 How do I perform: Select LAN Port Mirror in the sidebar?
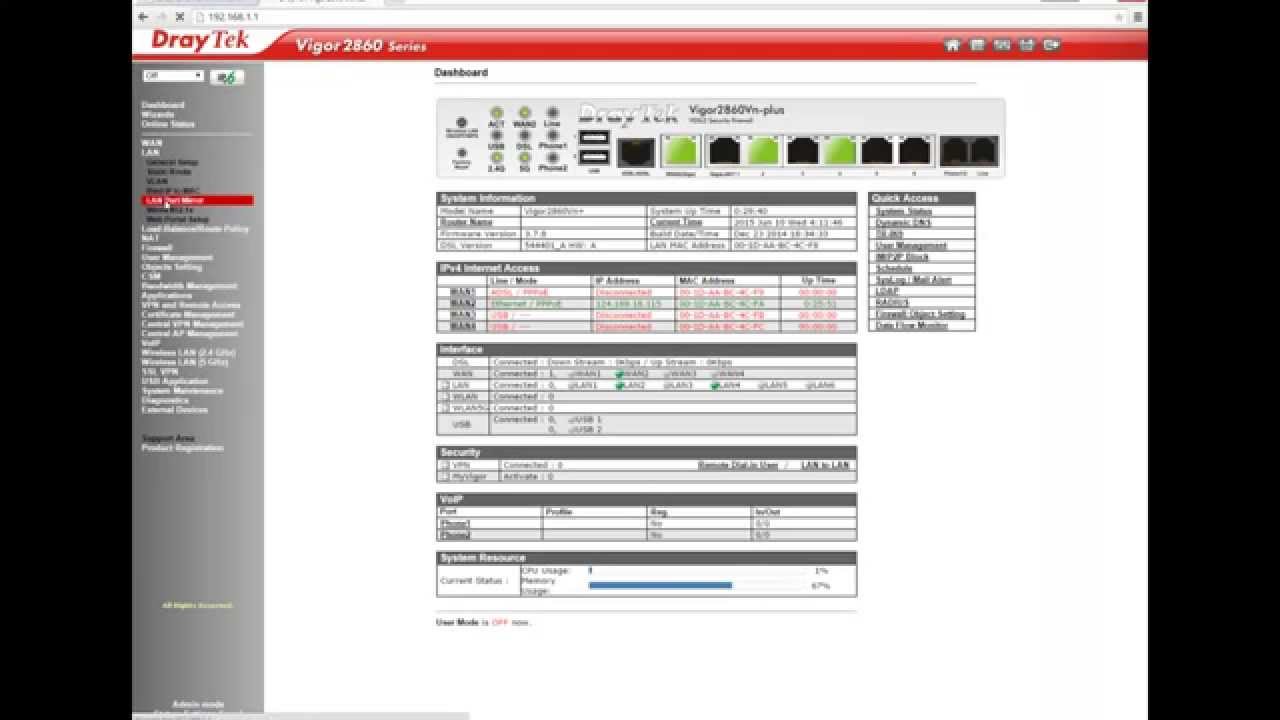[x=197, y=200]
